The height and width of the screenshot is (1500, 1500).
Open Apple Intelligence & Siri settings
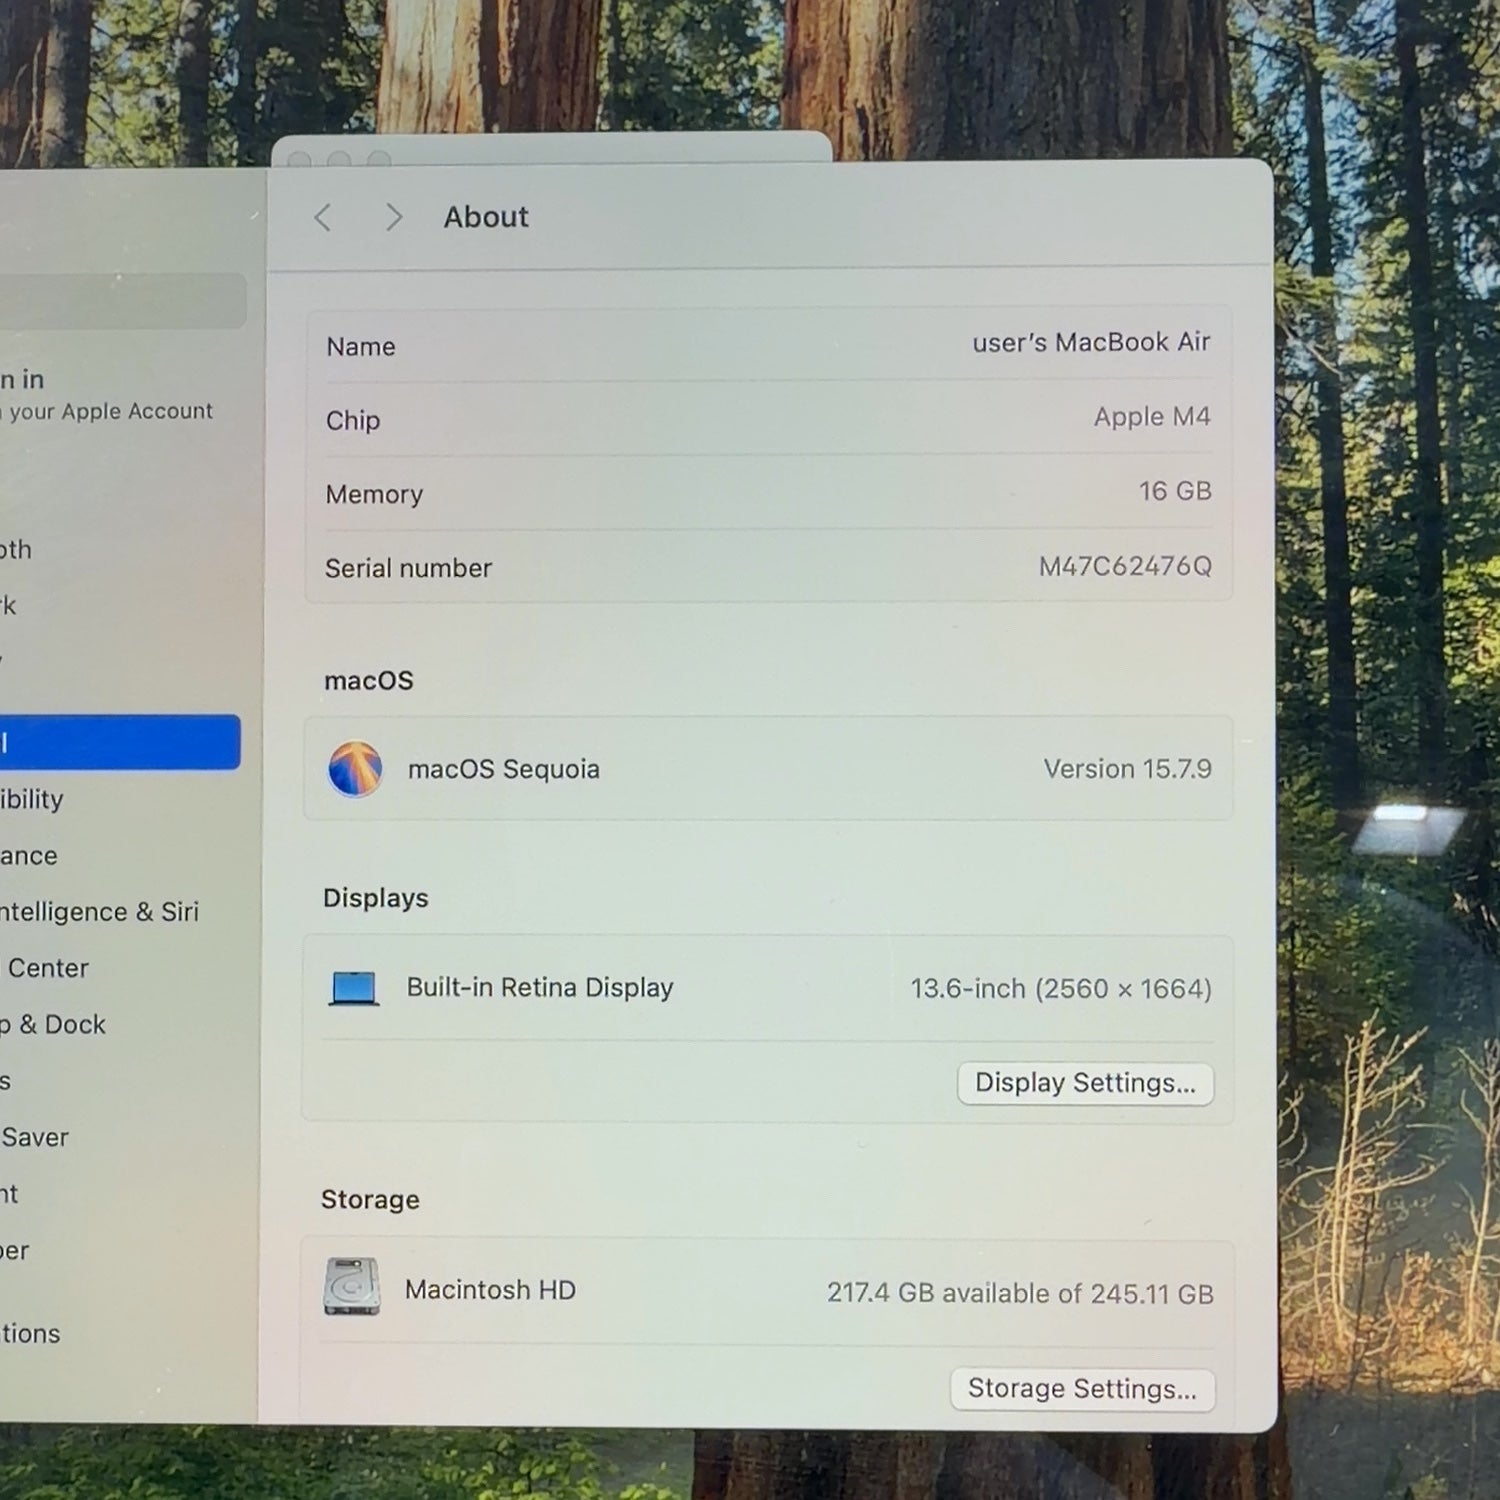[x=100, y=912]
